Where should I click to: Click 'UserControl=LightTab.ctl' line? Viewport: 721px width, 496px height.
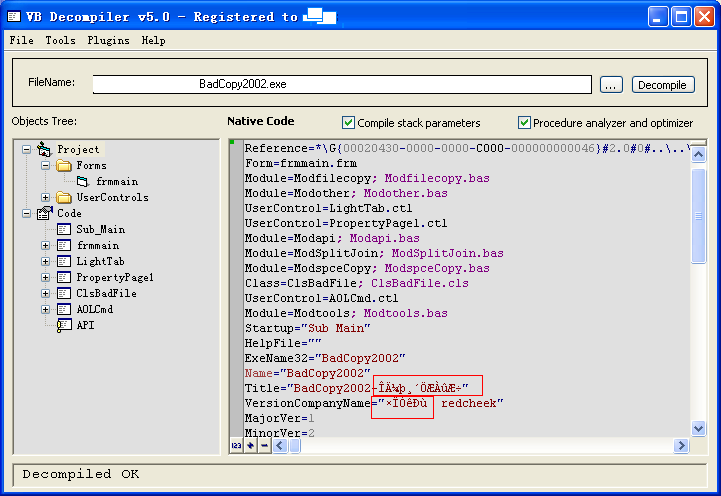[328, 208]
